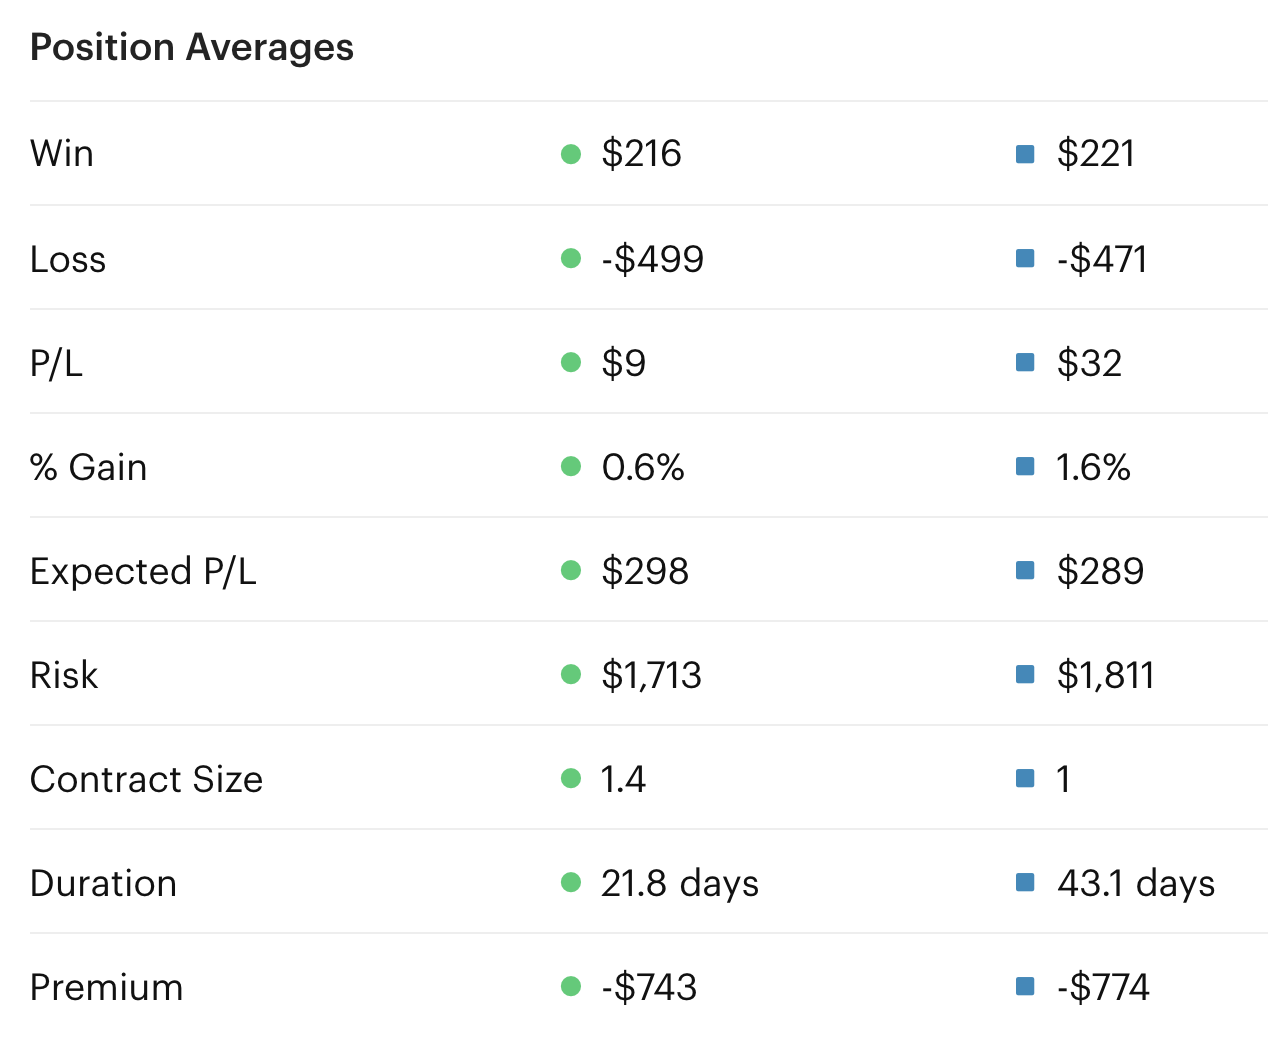This screenshot has height=1054, width=1268.
Task: Click blue square next to 1.6% gain
Action: (x=1025, y=467)
